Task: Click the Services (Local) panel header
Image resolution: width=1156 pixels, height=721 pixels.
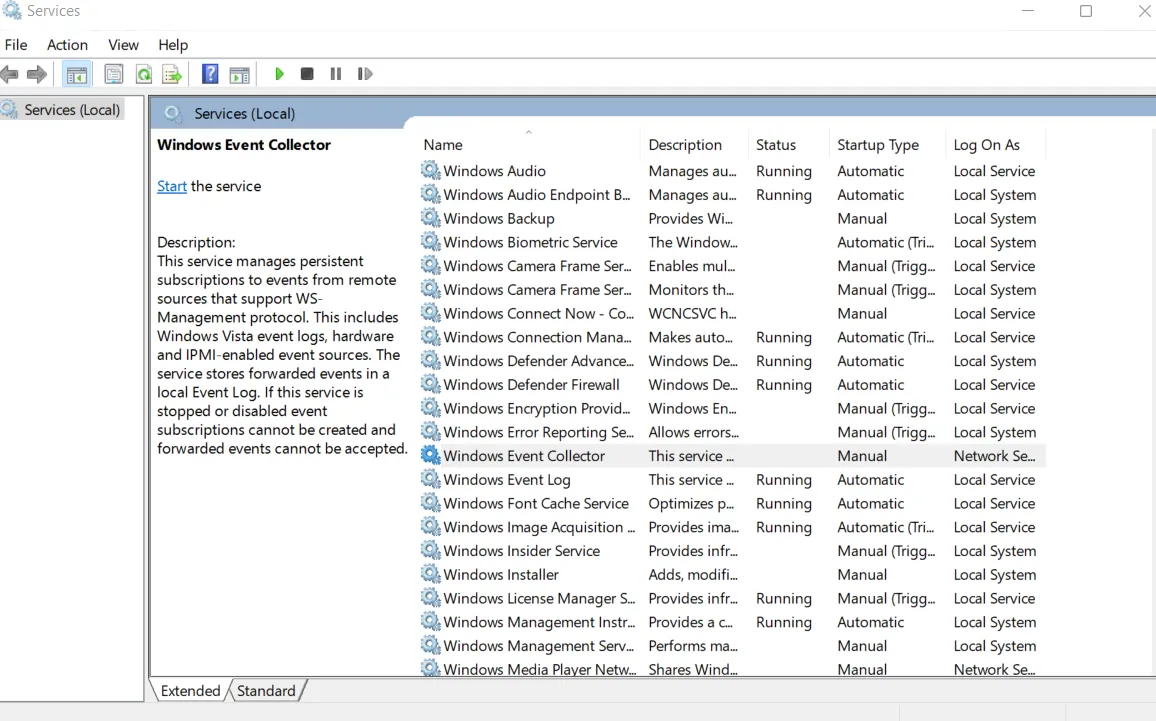Action: [244, 114]
